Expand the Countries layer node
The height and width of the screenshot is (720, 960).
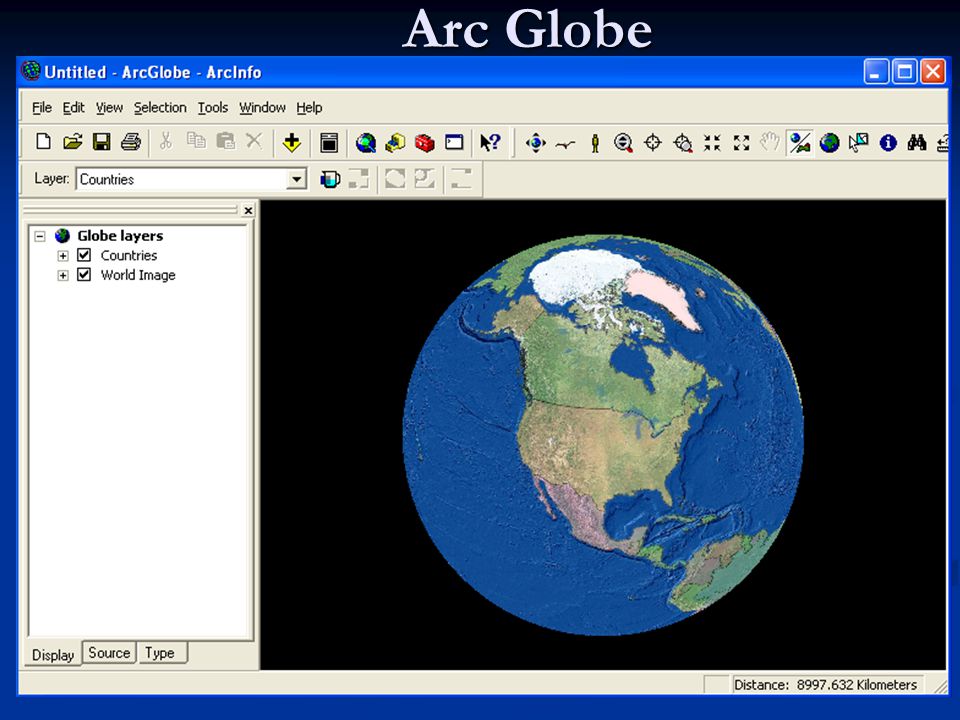[62, 255]
